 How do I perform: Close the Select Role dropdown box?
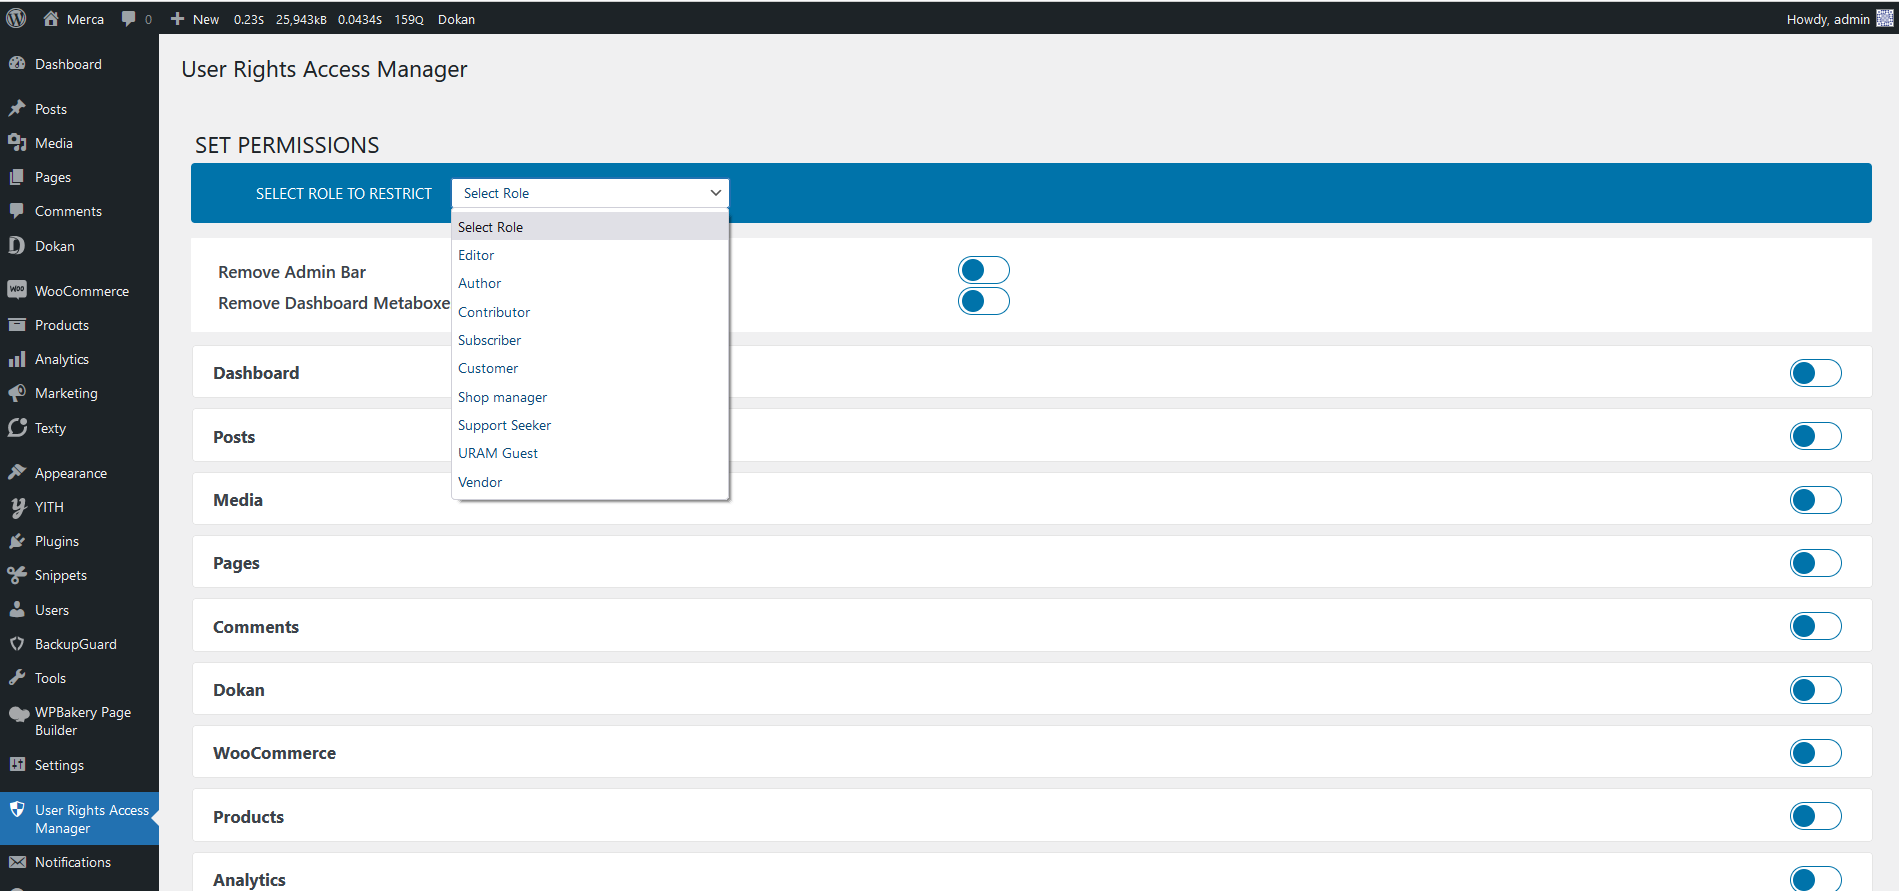[x=590, y=193]
